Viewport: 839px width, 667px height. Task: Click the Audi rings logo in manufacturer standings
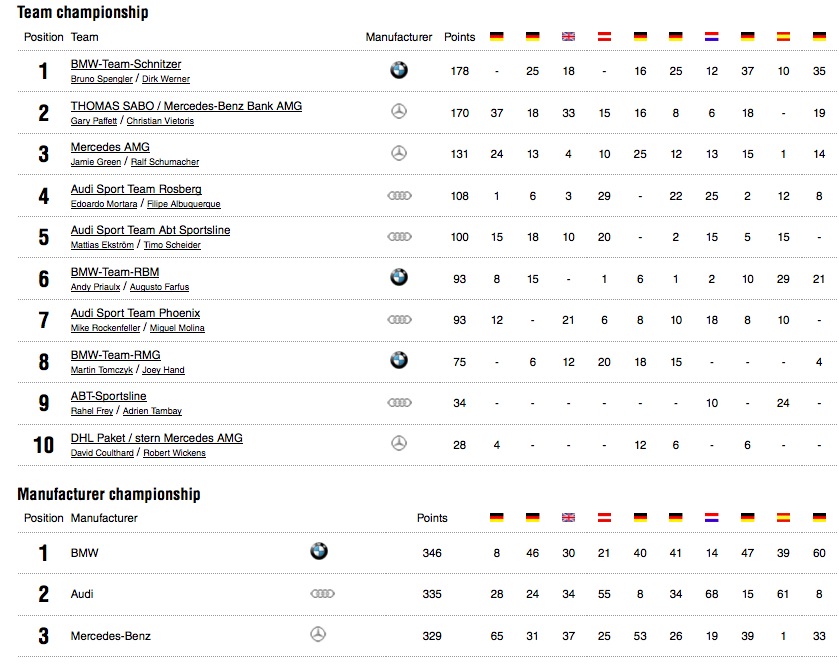322,593
